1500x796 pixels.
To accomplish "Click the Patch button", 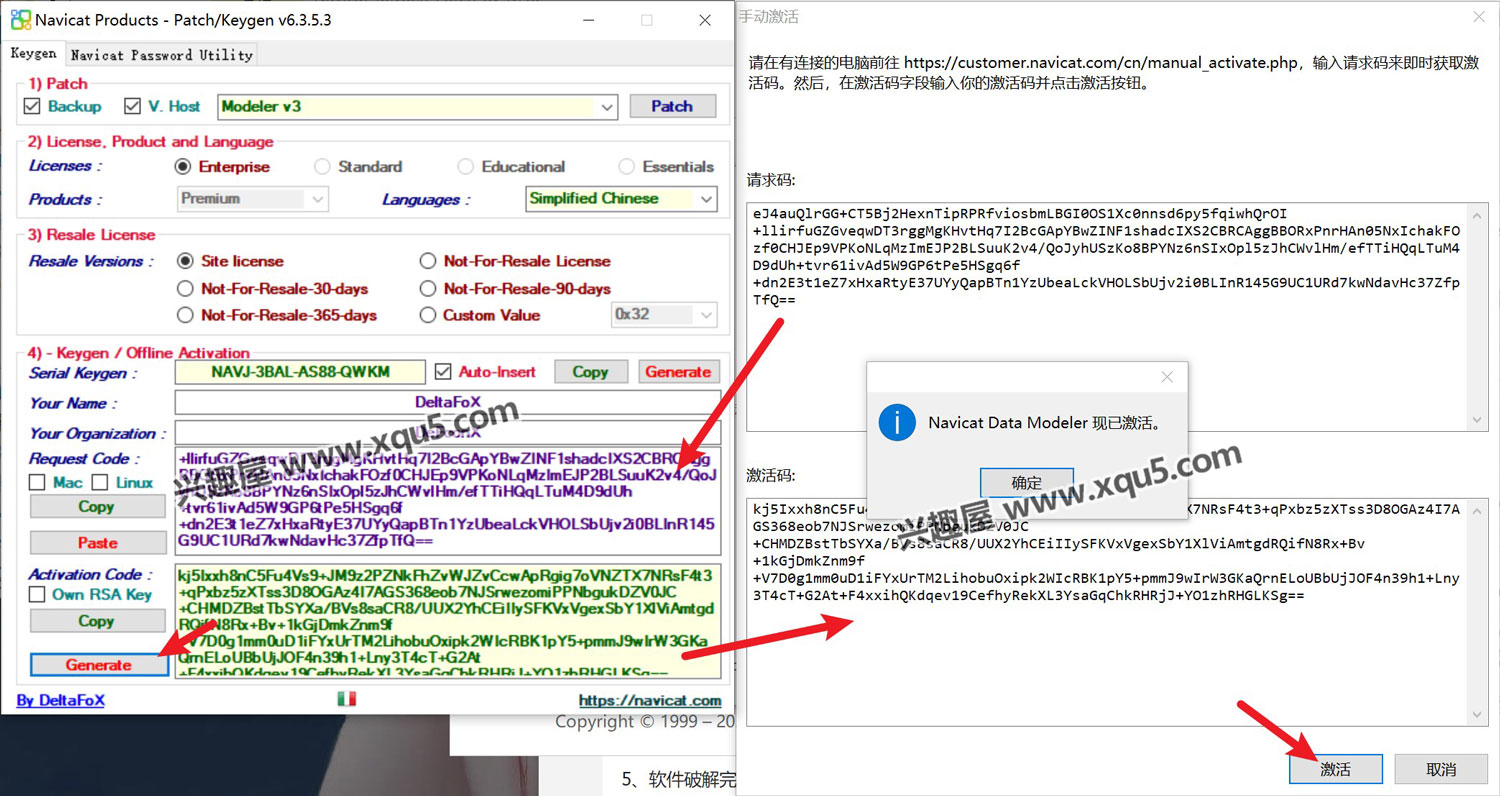I will (672, 106).
